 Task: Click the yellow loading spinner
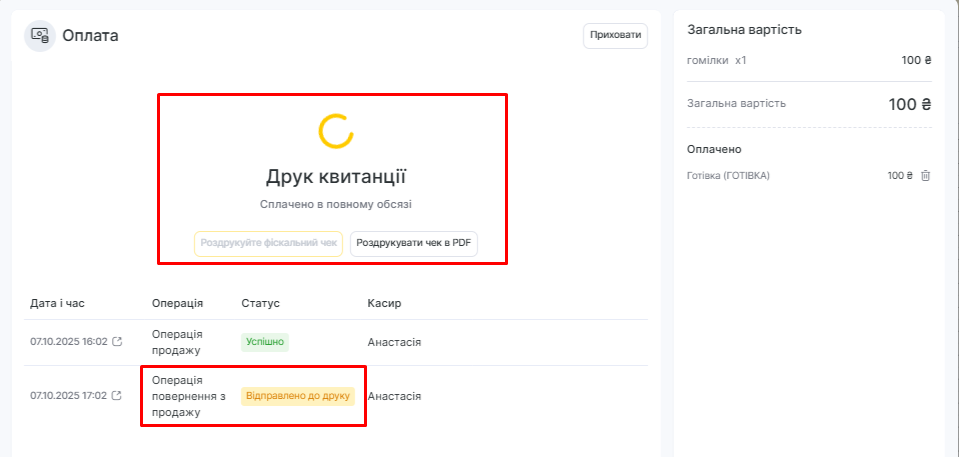click(x=335, y=130)
